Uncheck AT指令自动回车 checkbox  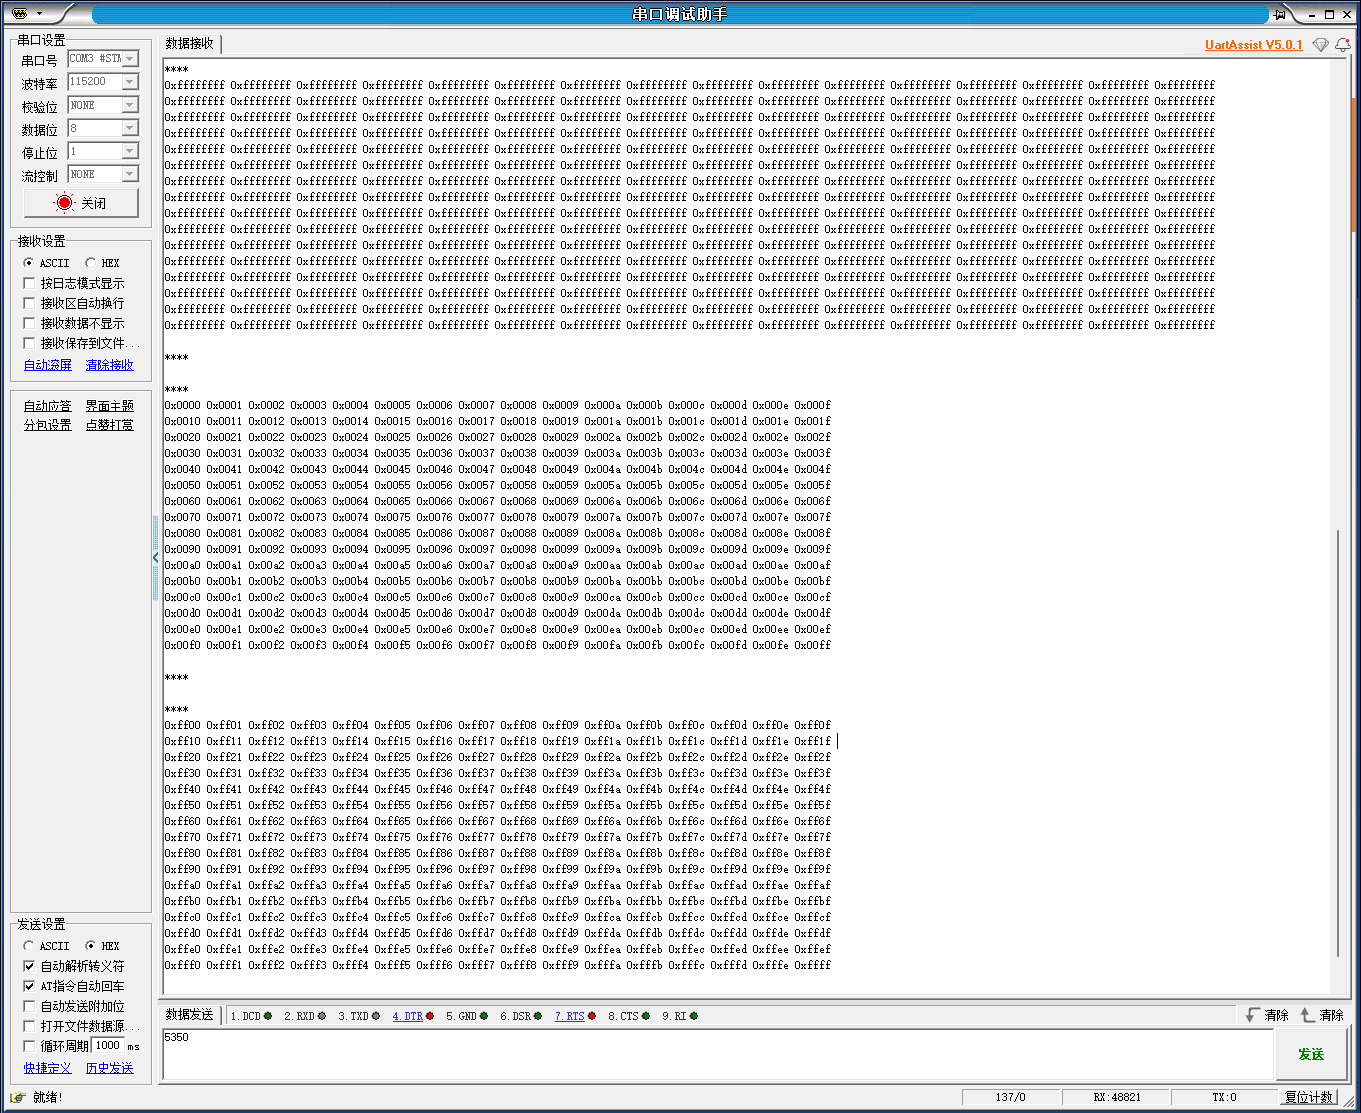pyautogui.click(x=29, y=986)
